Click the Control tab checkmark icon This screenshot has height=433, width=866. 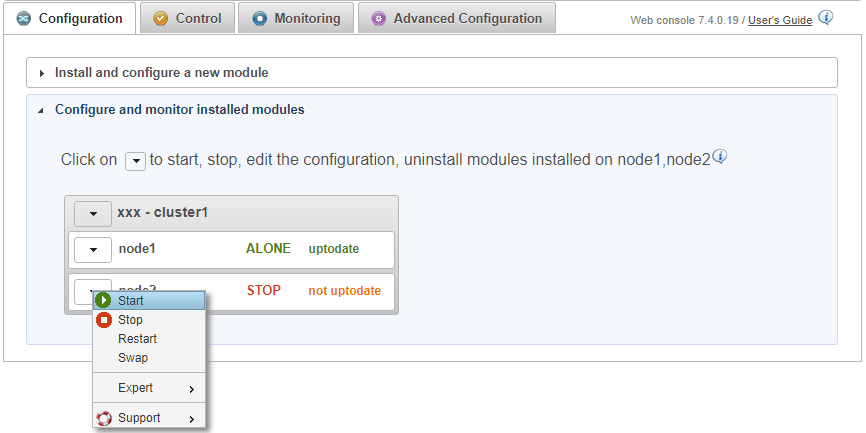[161, 19]
